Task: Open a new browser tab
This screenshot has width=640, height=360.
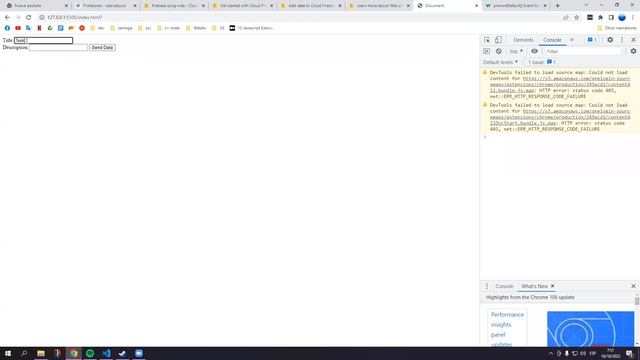Action: pos(558,6)
